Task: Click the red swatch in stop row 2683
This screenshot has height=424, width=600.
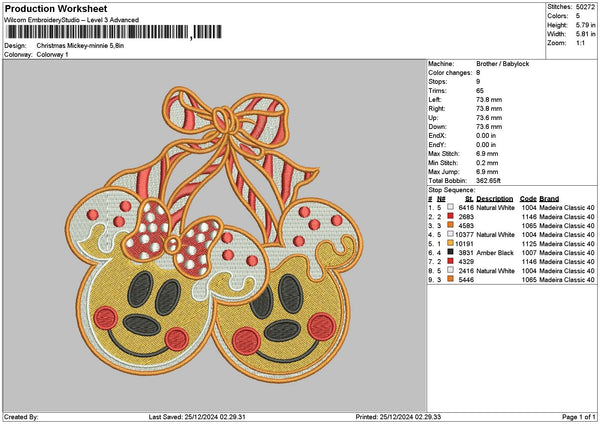Action: pos(450,216)
